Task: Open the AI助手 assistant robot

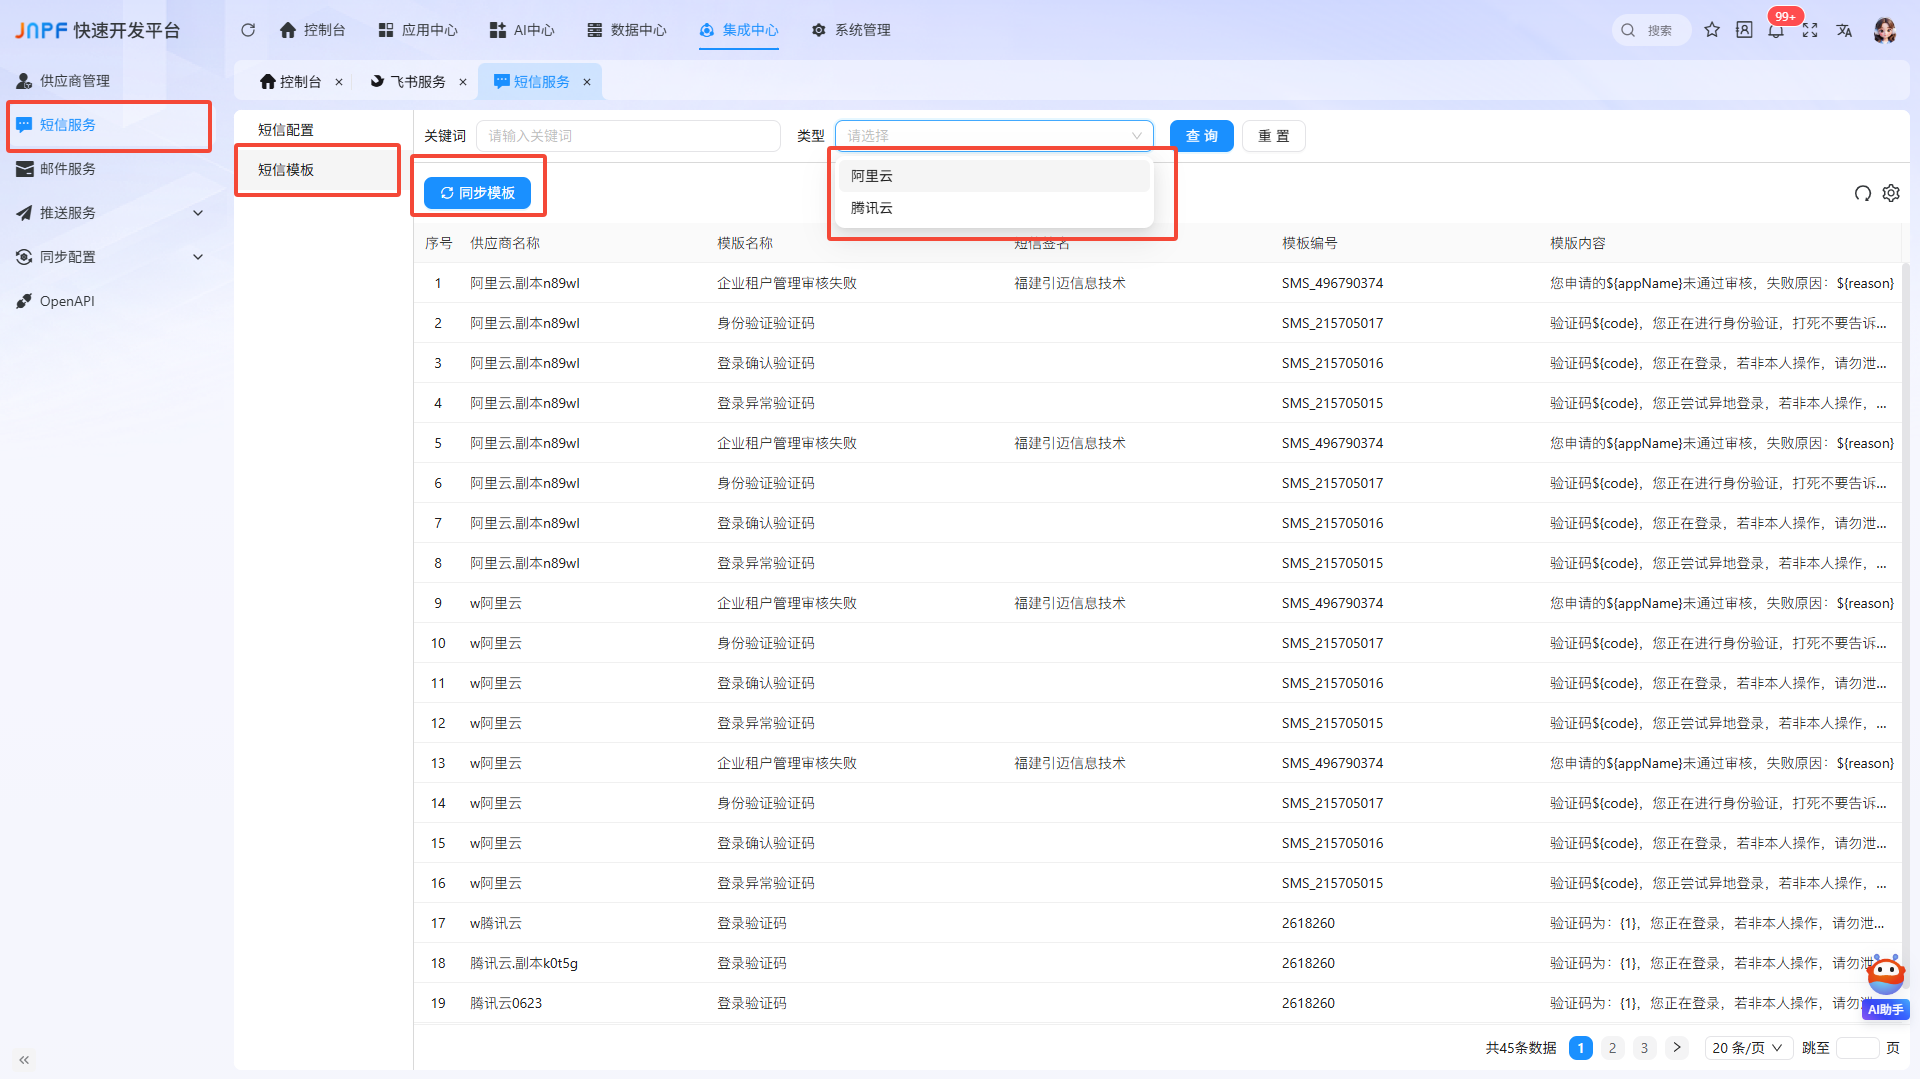Action: [1886, 987]
